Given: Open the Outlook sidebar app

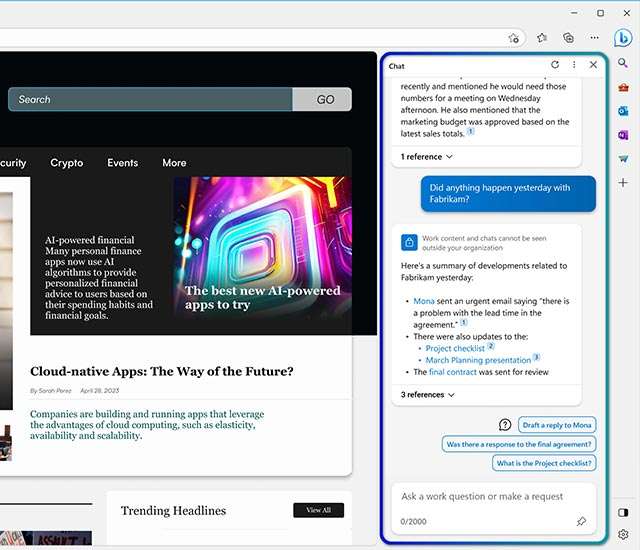Looking at the screenshot, I should [623, 111].
